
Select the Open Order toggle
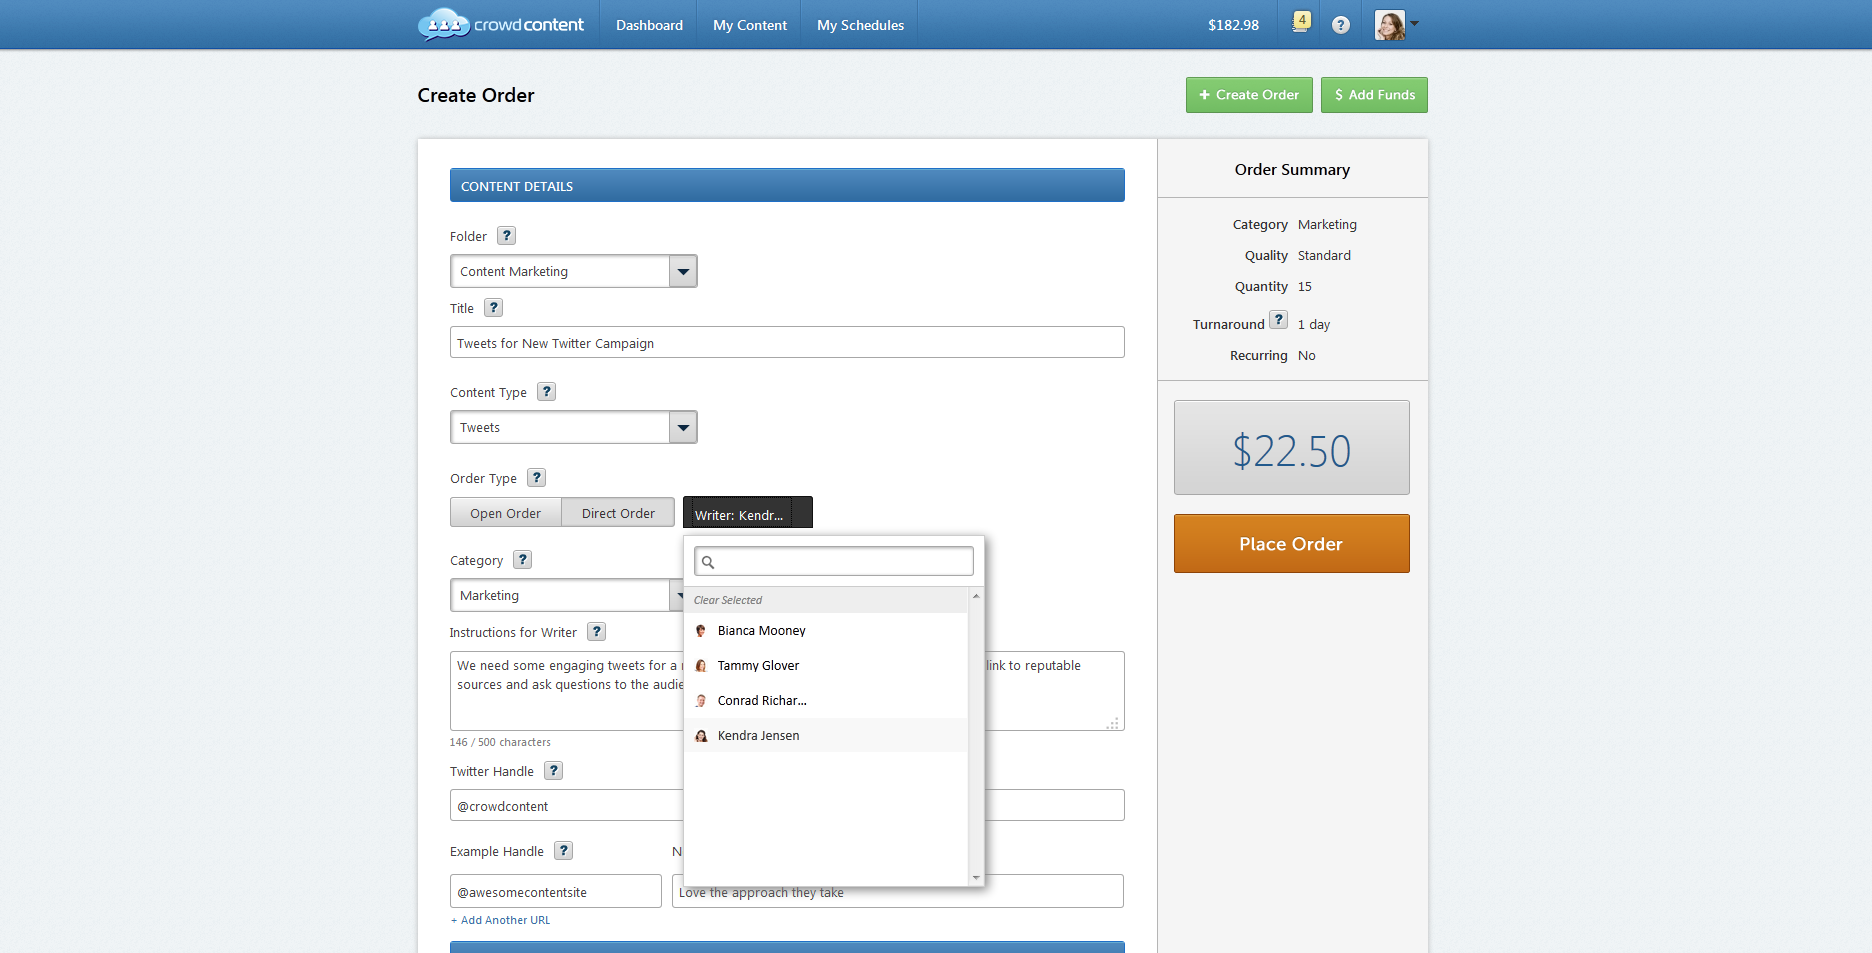(x=505, y=513)
